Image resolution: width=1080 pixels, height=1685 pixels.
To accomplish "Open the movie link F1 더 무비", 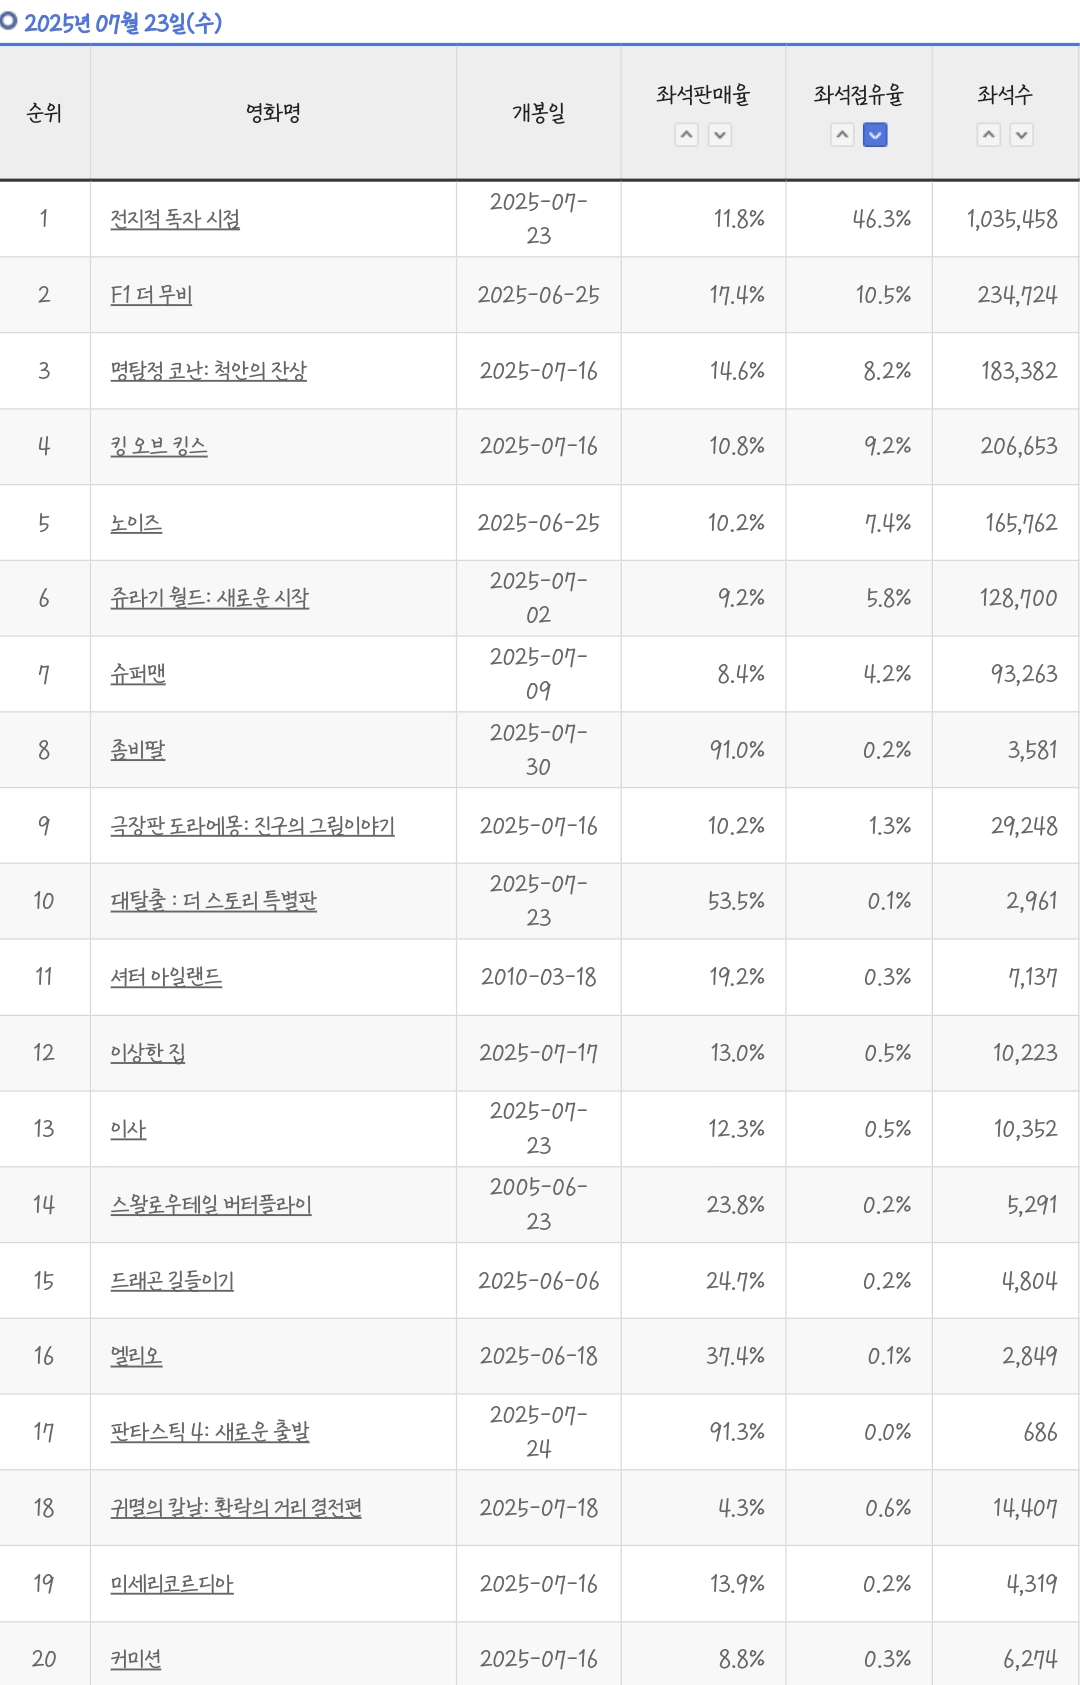I will pyautogui.click(x=151, y=295).
